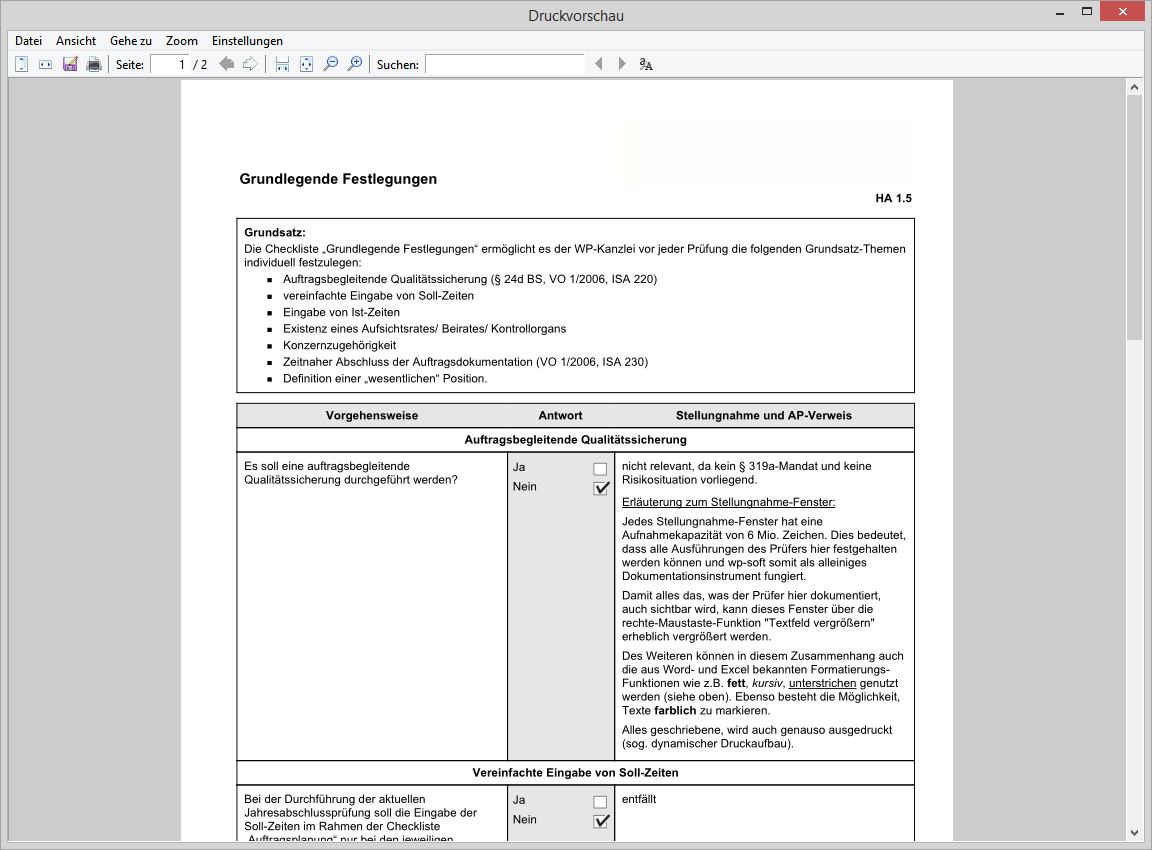
Task: Expand the Zoom menu
Action: [182, 41]
